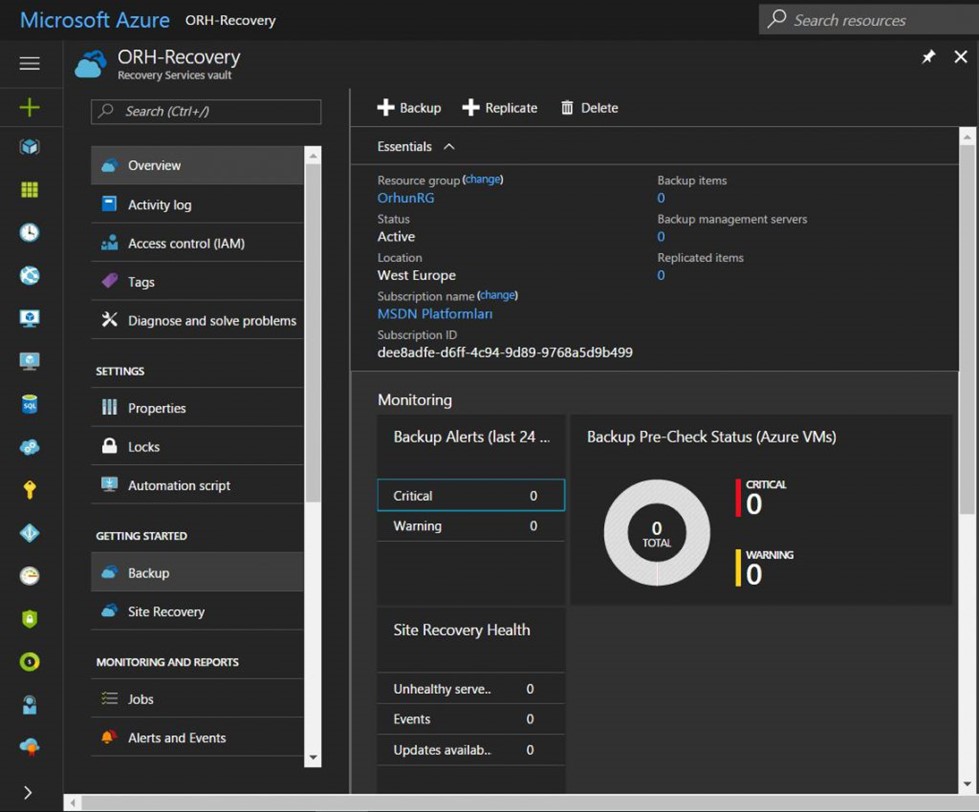This screenshot has width=979, height=812.
Task: Open the blue diamond sidebar icon
Action: 29,533
